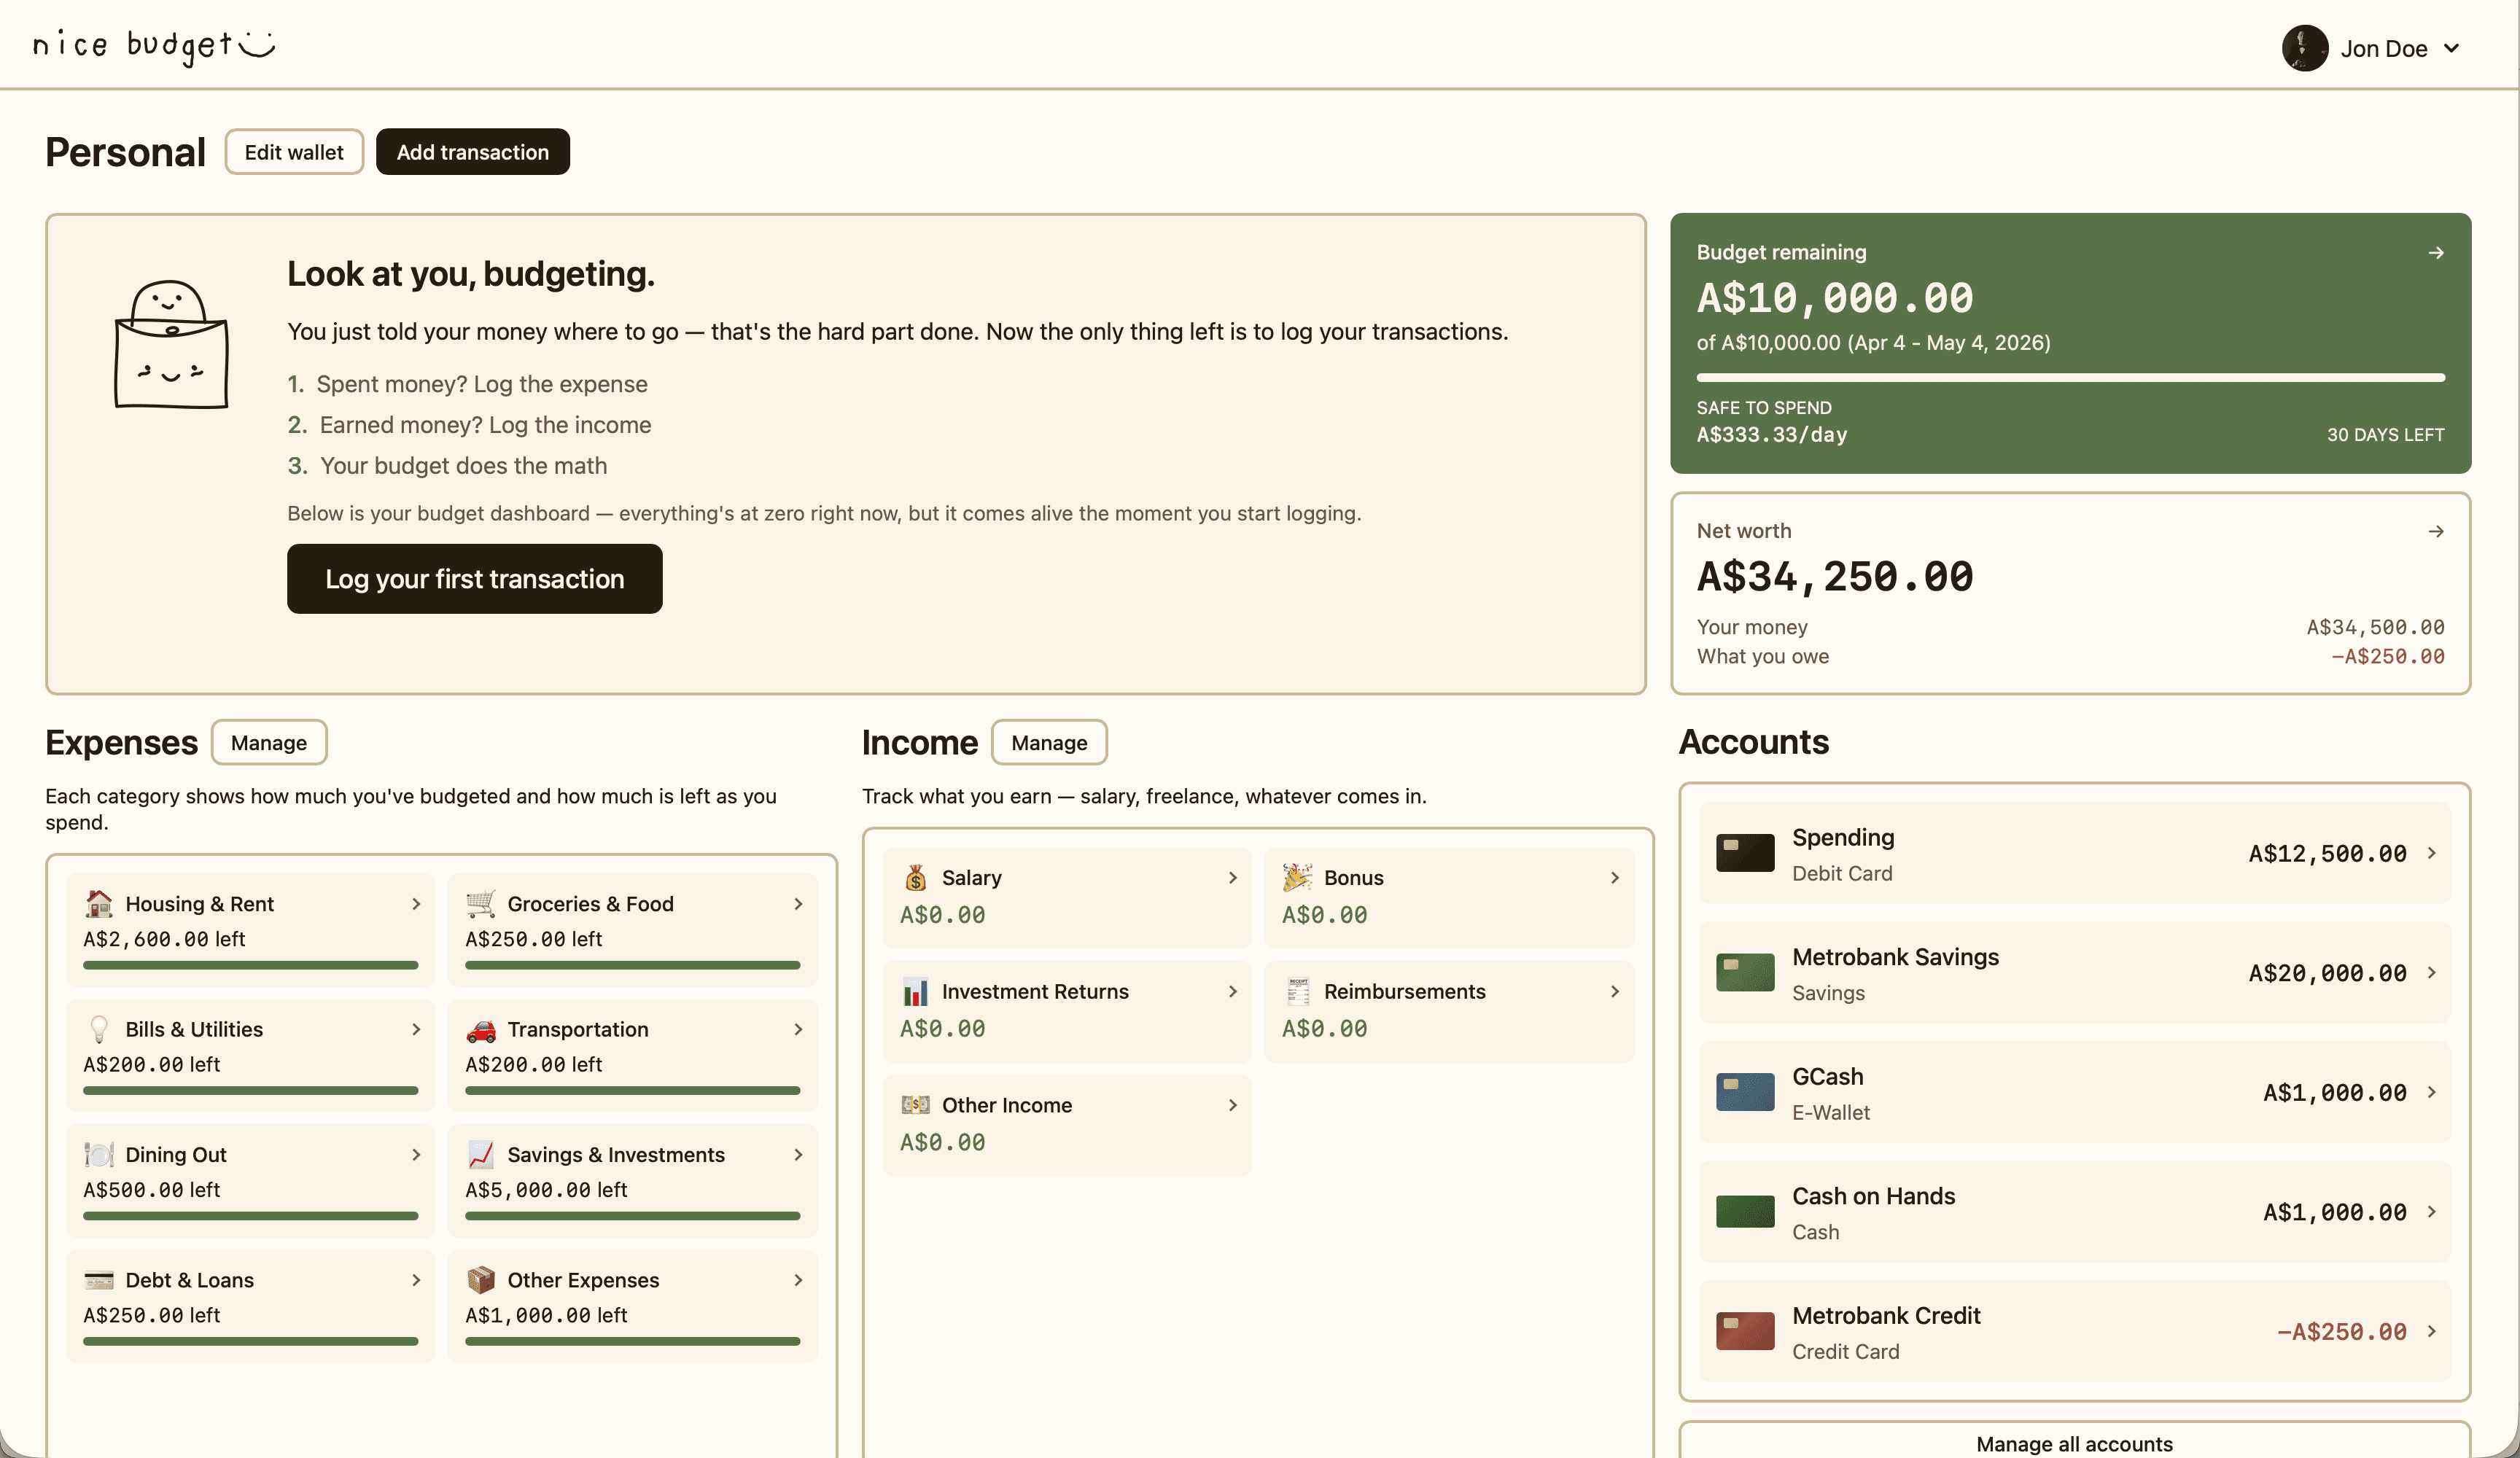Select the Bonus party icon
The image size is (2520, 1458).
(x=1298, y=877)
